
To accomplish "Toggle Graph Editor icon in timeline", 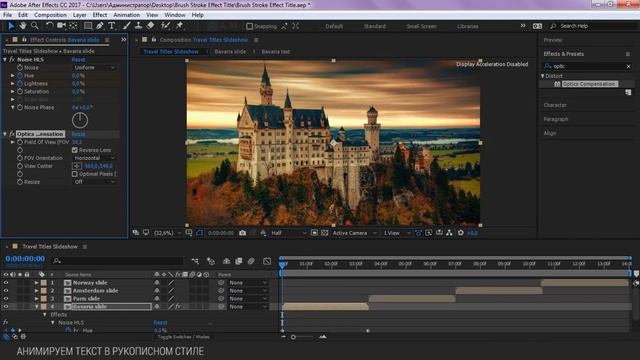I will pos(267,261).
